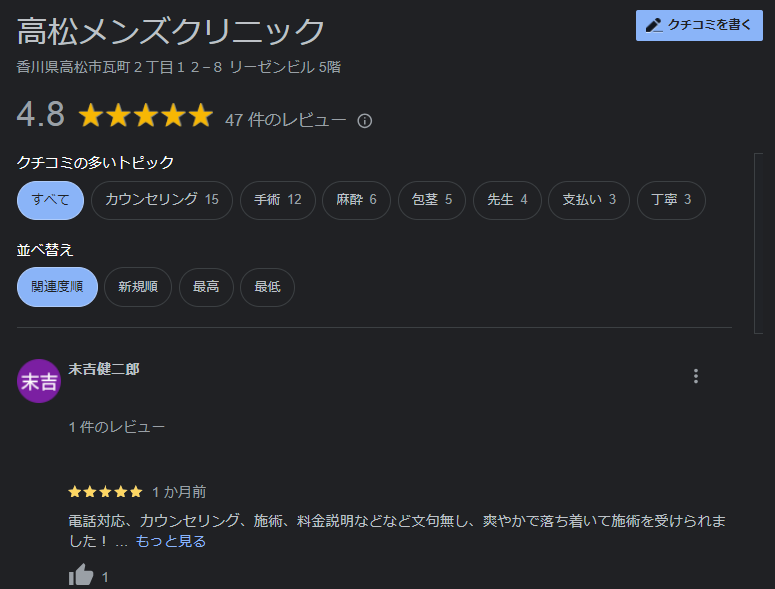Viewport: 775px width, 589px height.
Task: Click the pencil icon on クチコミを書く
Action: (654, 25)
